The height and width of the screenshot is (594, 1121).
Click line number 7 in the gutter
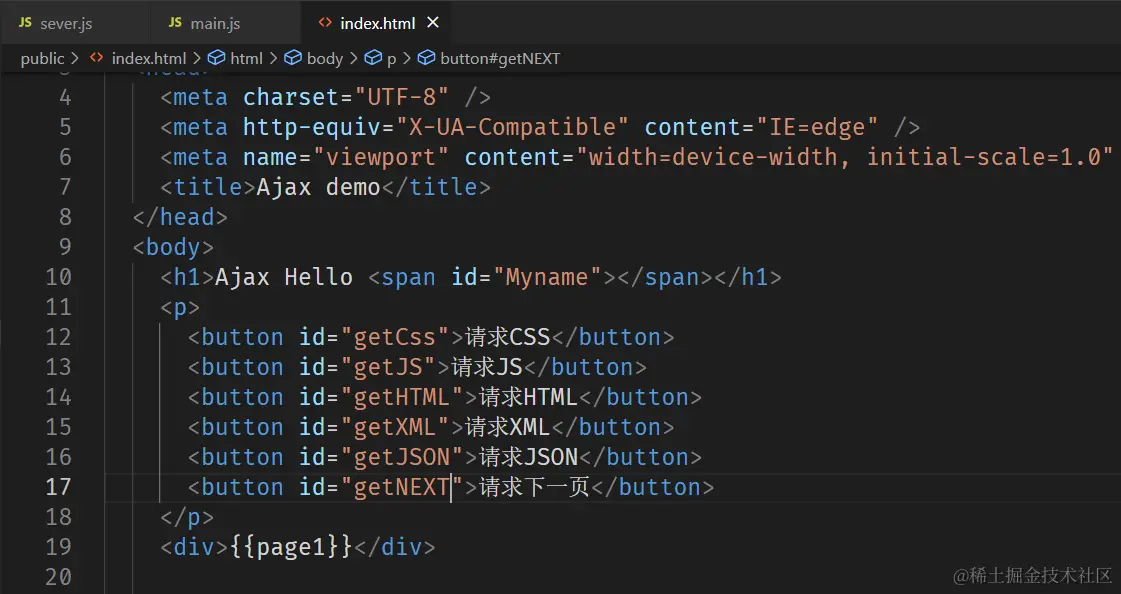tap(65, 187)
